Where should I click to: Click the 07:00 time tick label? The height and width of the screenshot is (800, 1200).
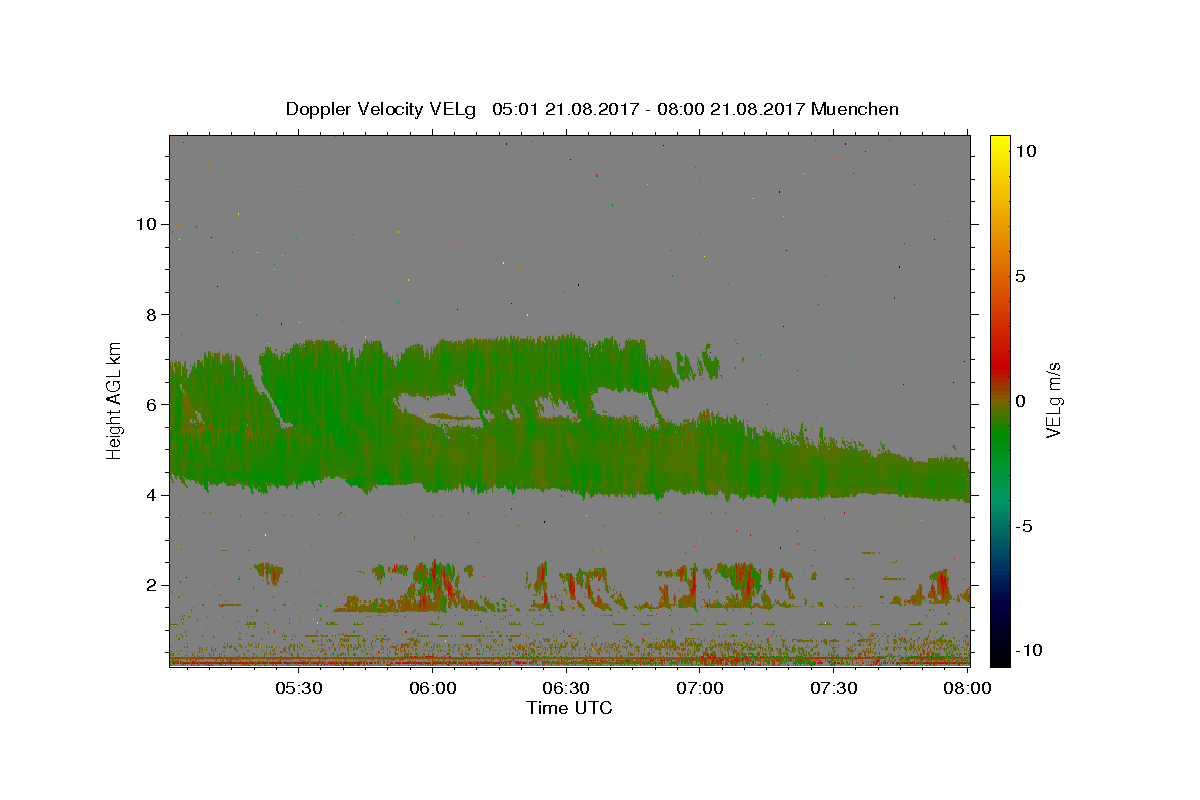tap(700, 689)
